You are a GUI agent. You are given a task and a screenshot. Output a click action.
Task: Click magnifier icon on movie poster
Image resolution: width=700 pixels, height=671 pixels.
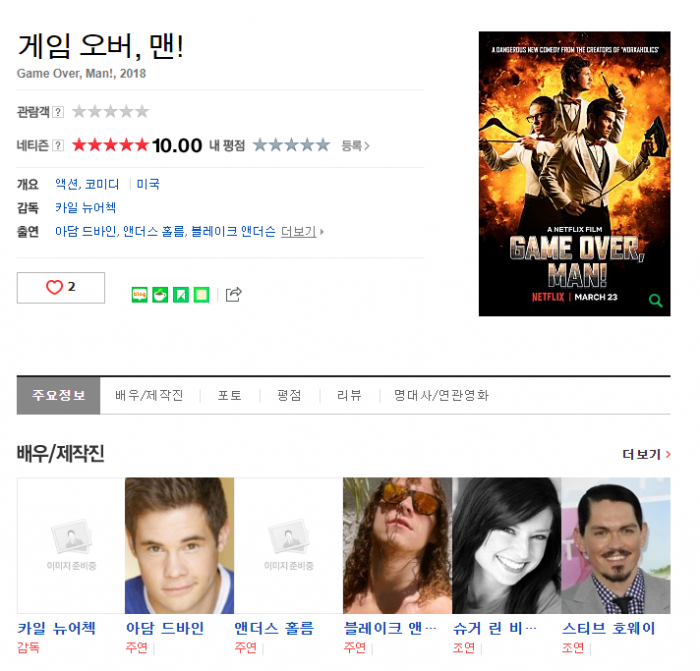[x=655, y=300]
